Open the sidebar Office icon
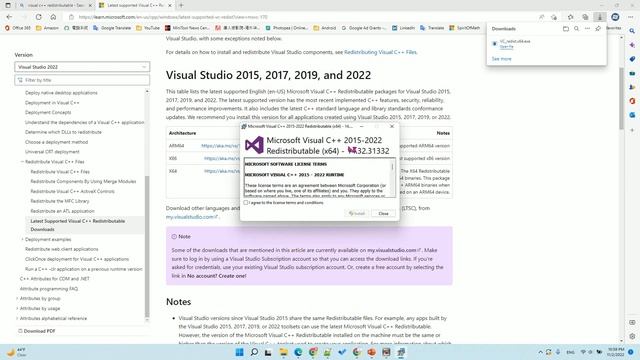The height and width of the screenshot is (360, 640). pyautogui.click(x=632, y=101)
